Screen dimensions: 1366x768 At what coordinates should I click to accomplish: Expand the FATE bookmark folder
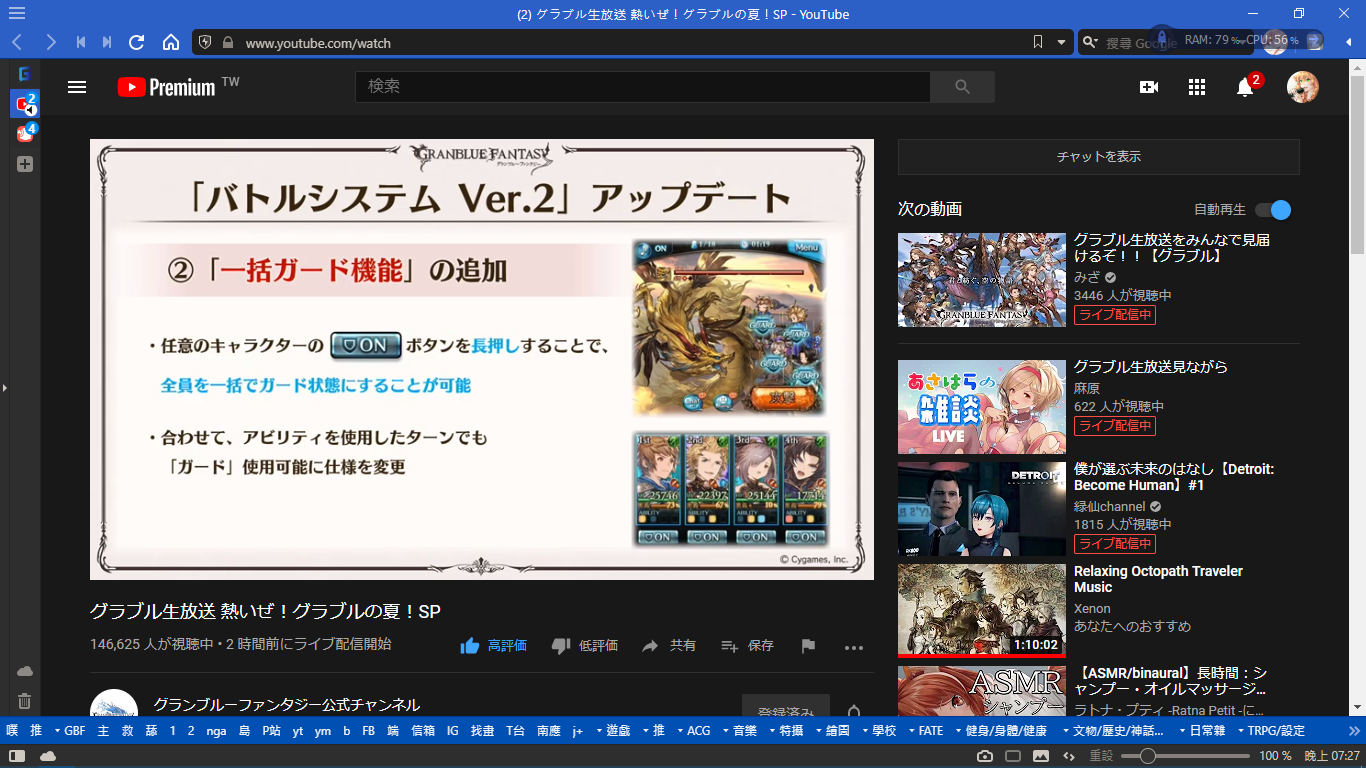tap(925, 731)
